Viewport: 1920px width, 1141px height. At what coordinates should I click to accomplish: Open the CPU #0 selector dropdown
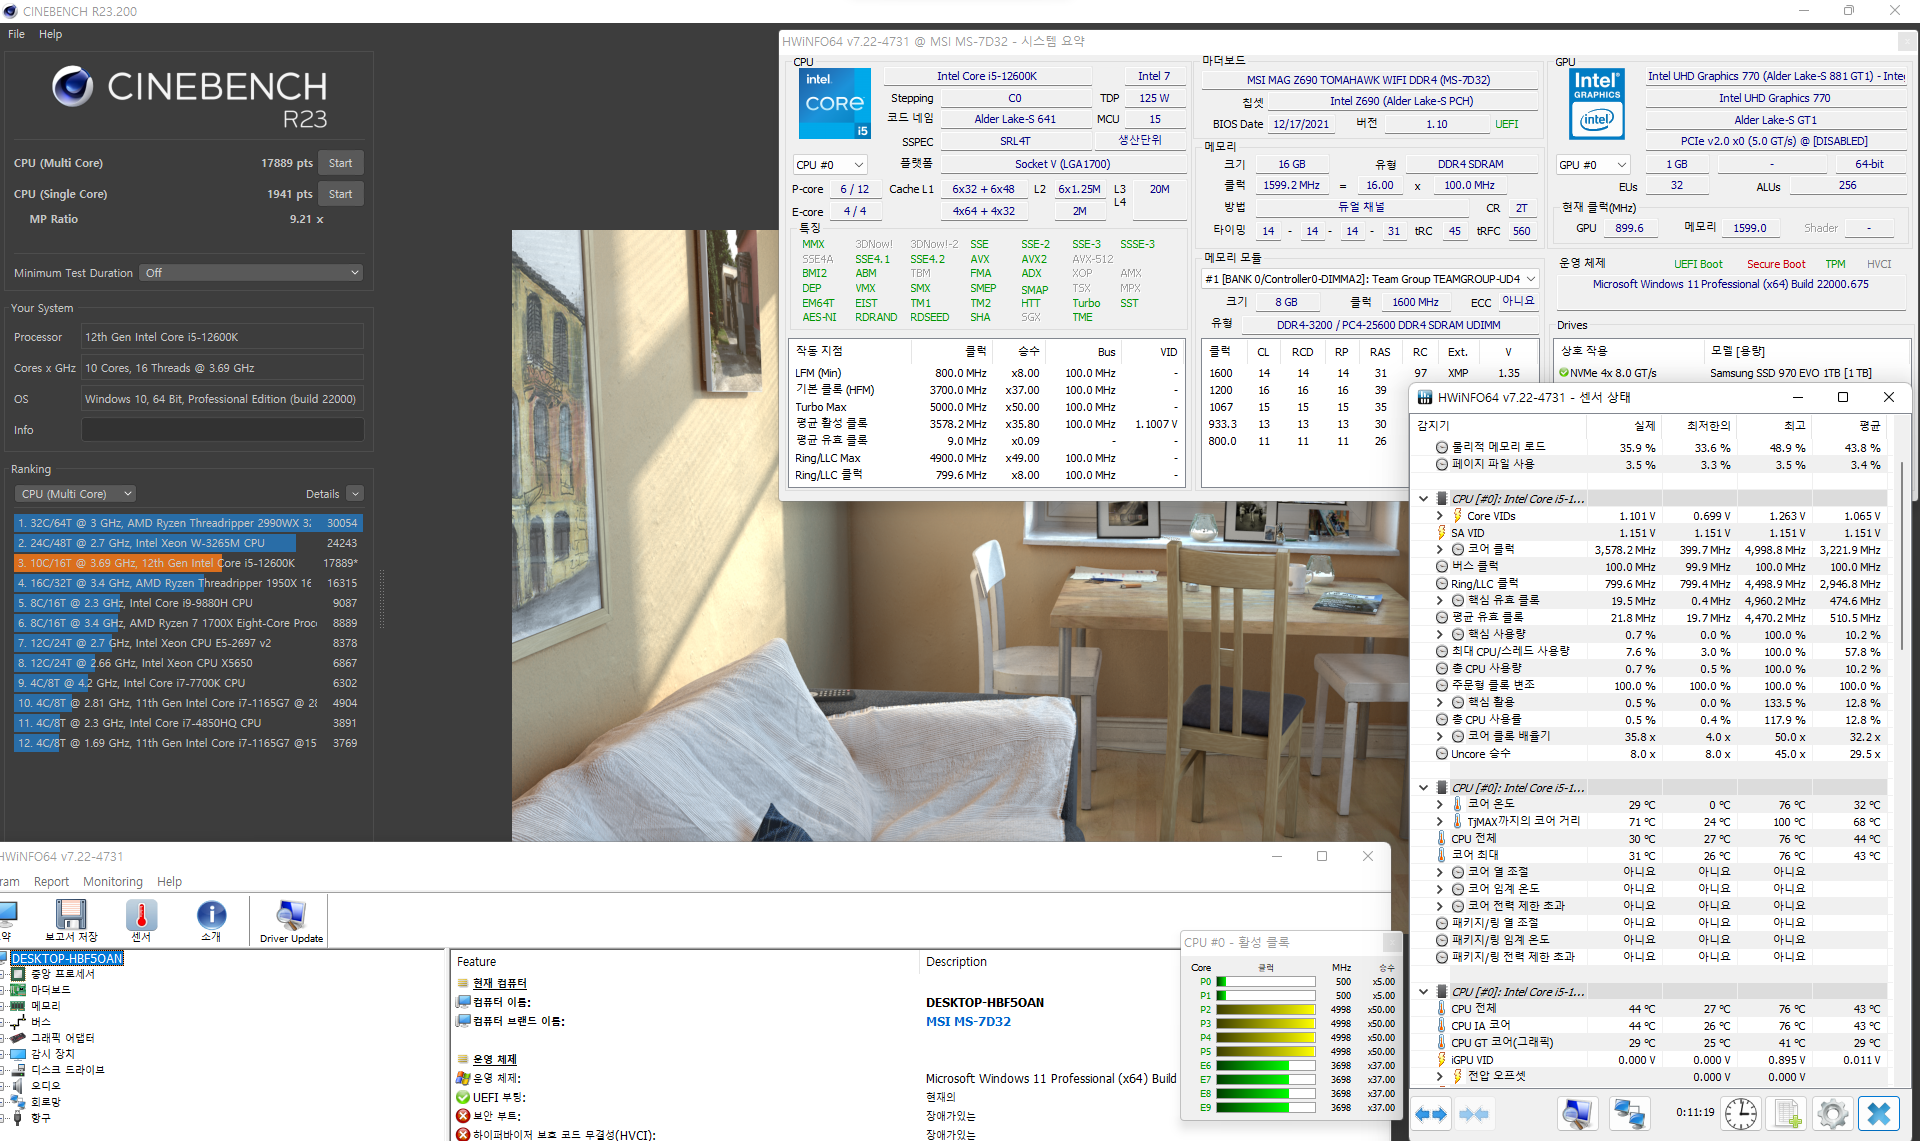pyautogui.click(x=829, y=165)
